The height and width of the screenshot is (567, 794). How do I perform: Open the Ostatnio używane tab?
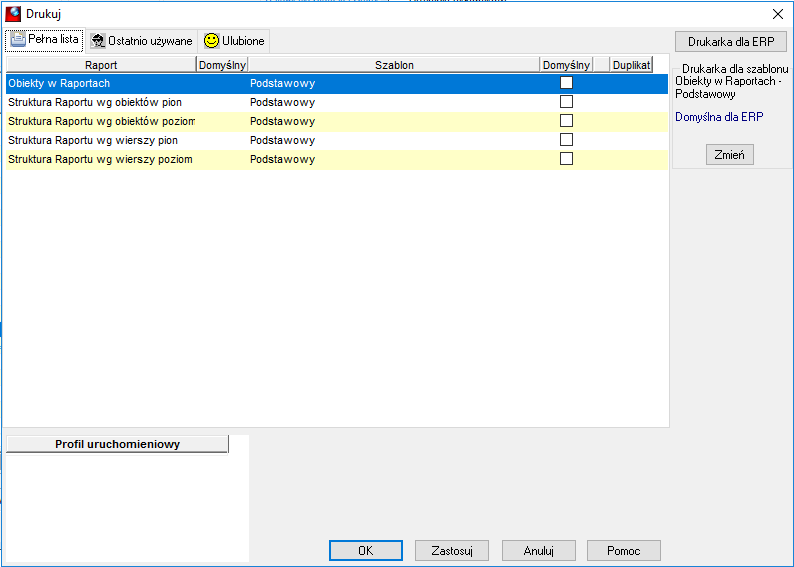142,41
